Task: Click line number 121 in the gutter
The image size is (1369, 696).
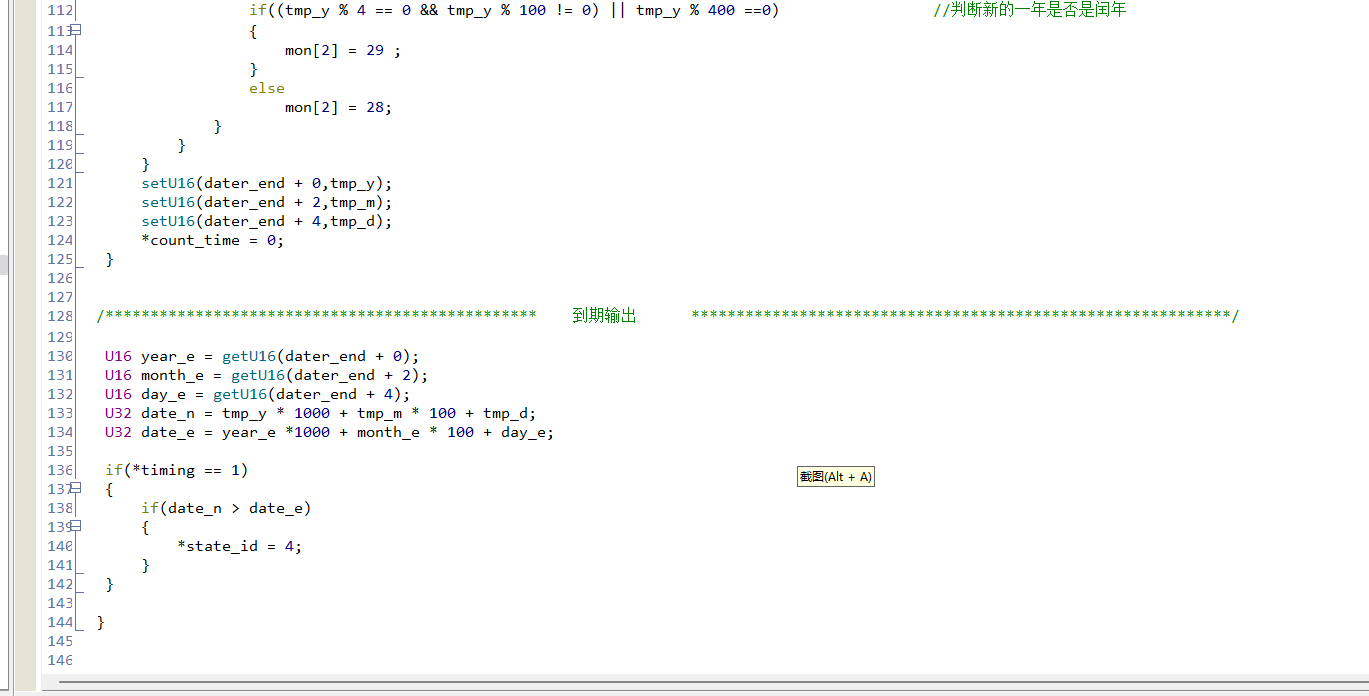Action: [60, 183]
